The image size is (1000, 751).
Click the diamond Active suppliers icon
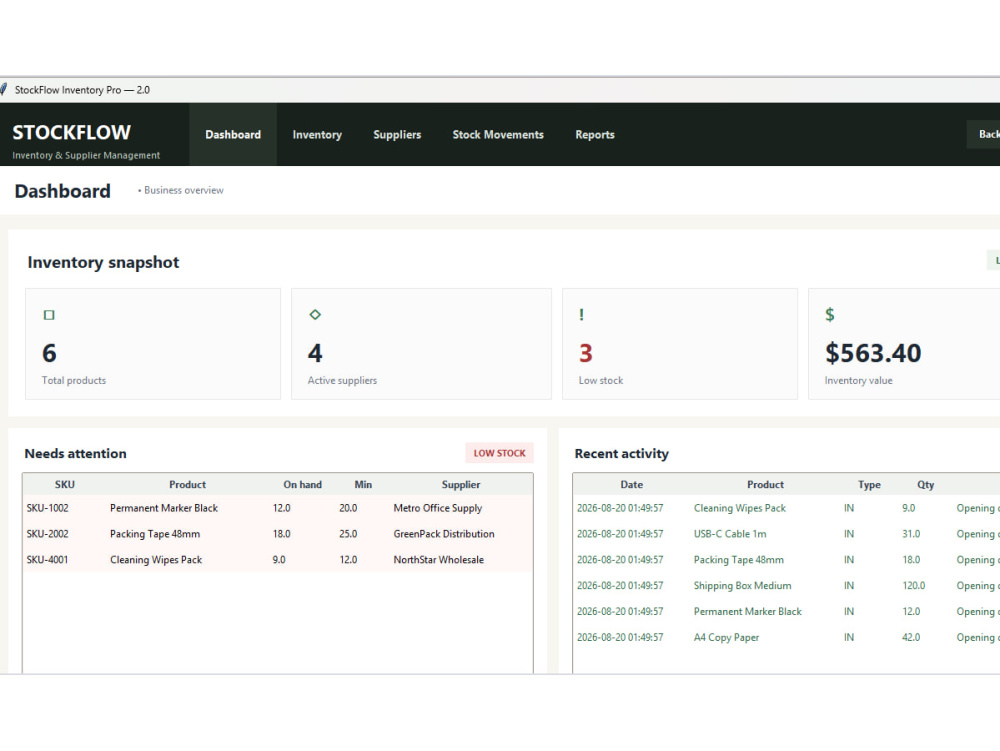[x=315, y=314]
